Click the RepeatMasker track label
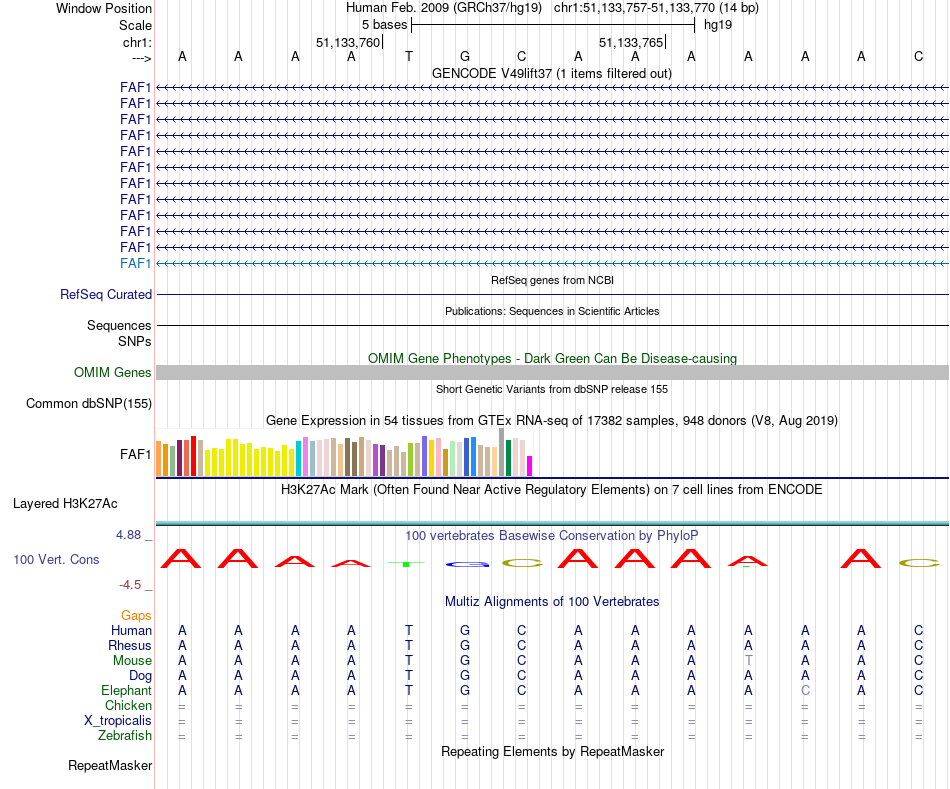Screen dimensions: 950x789 [x=110, y=766]
